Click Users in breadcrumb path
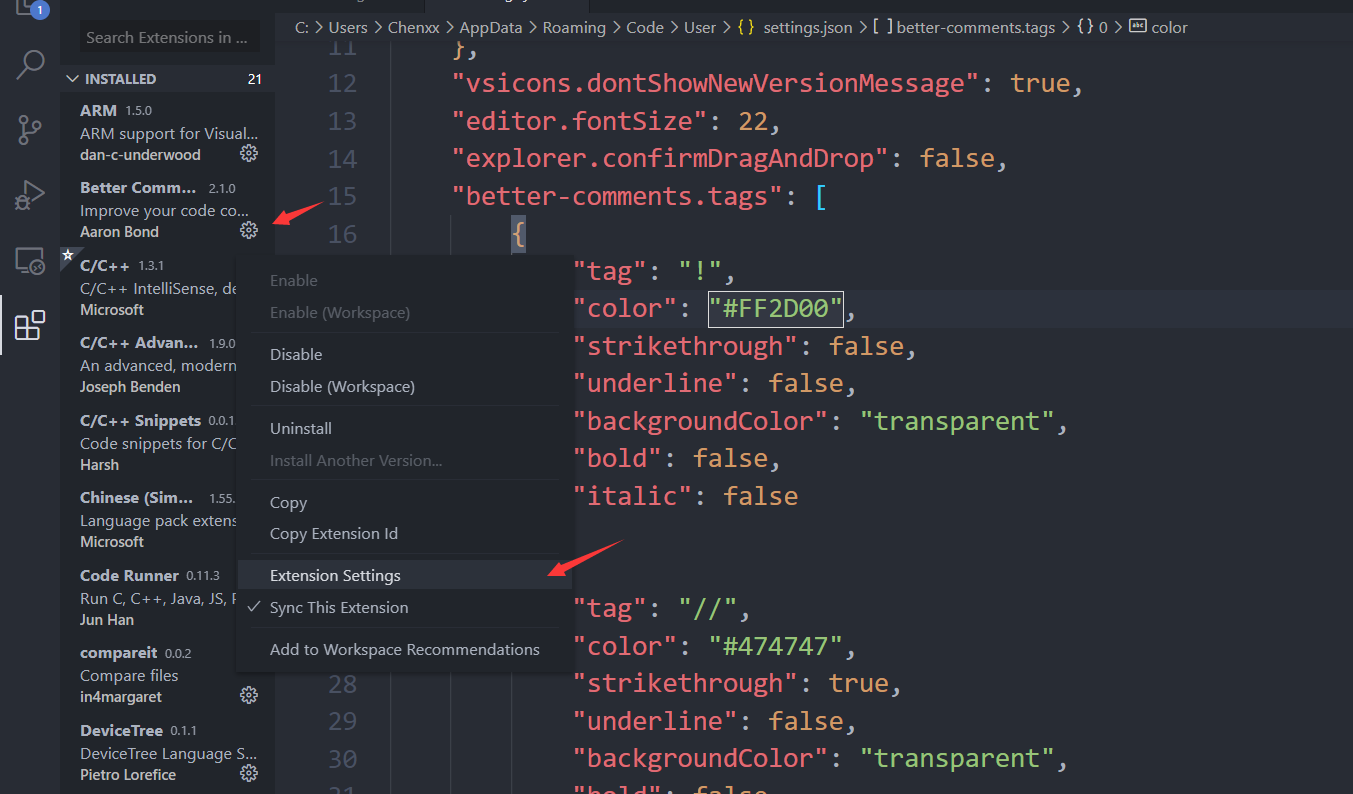 pyautogui.click(x=348, y=27)
